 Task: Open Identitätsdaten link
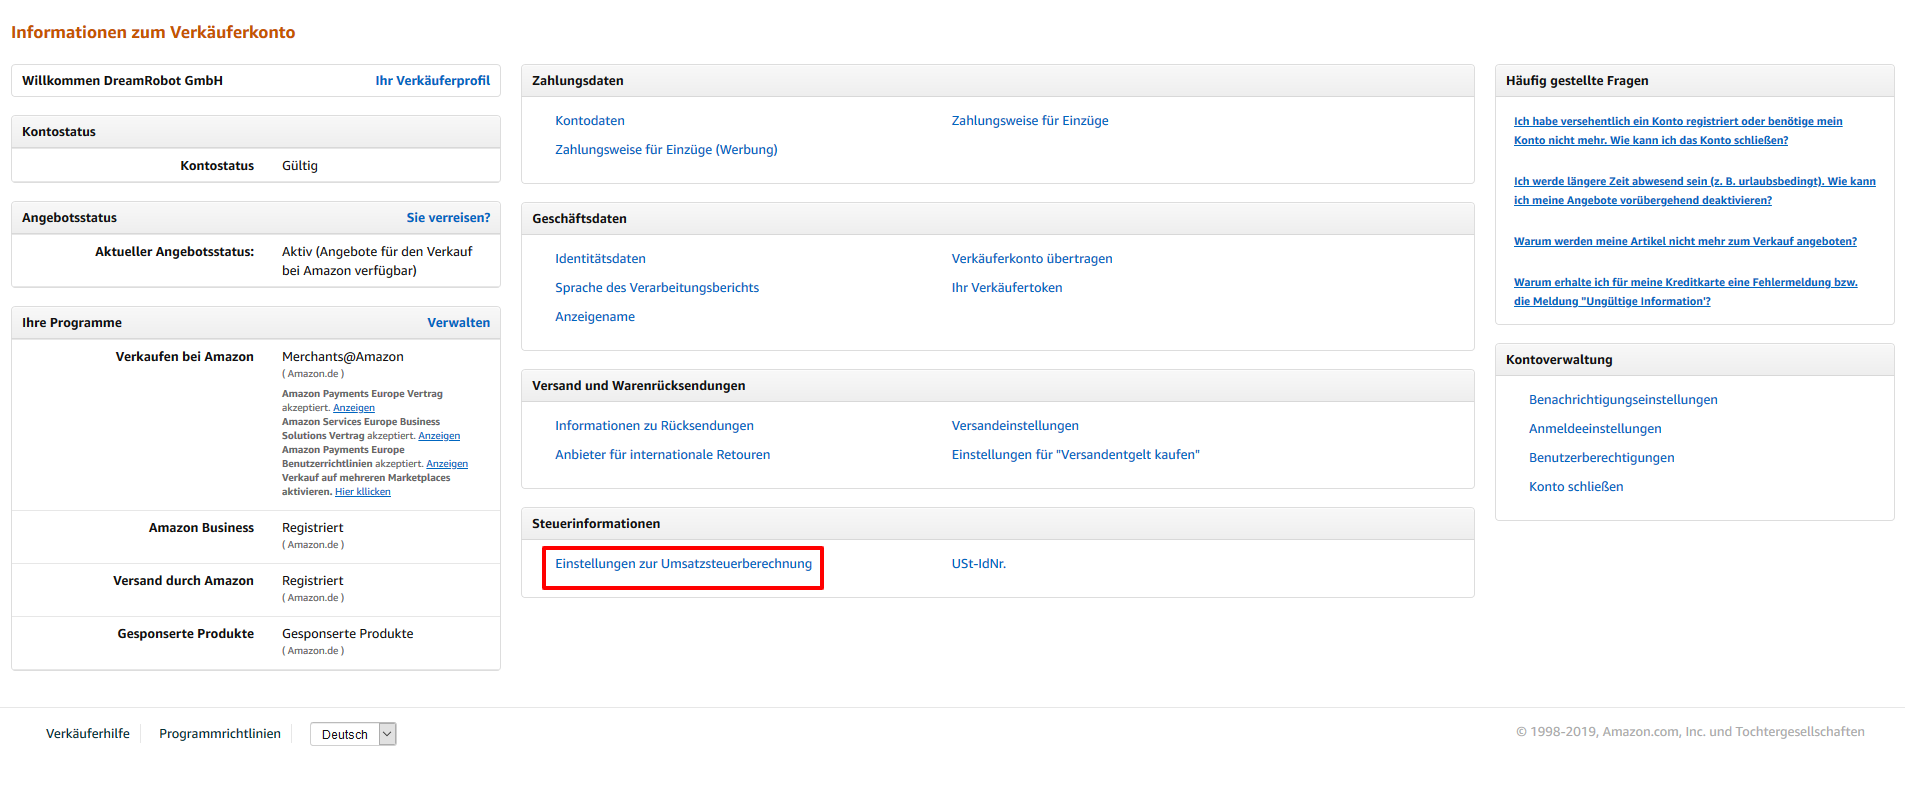click(600, 259)
